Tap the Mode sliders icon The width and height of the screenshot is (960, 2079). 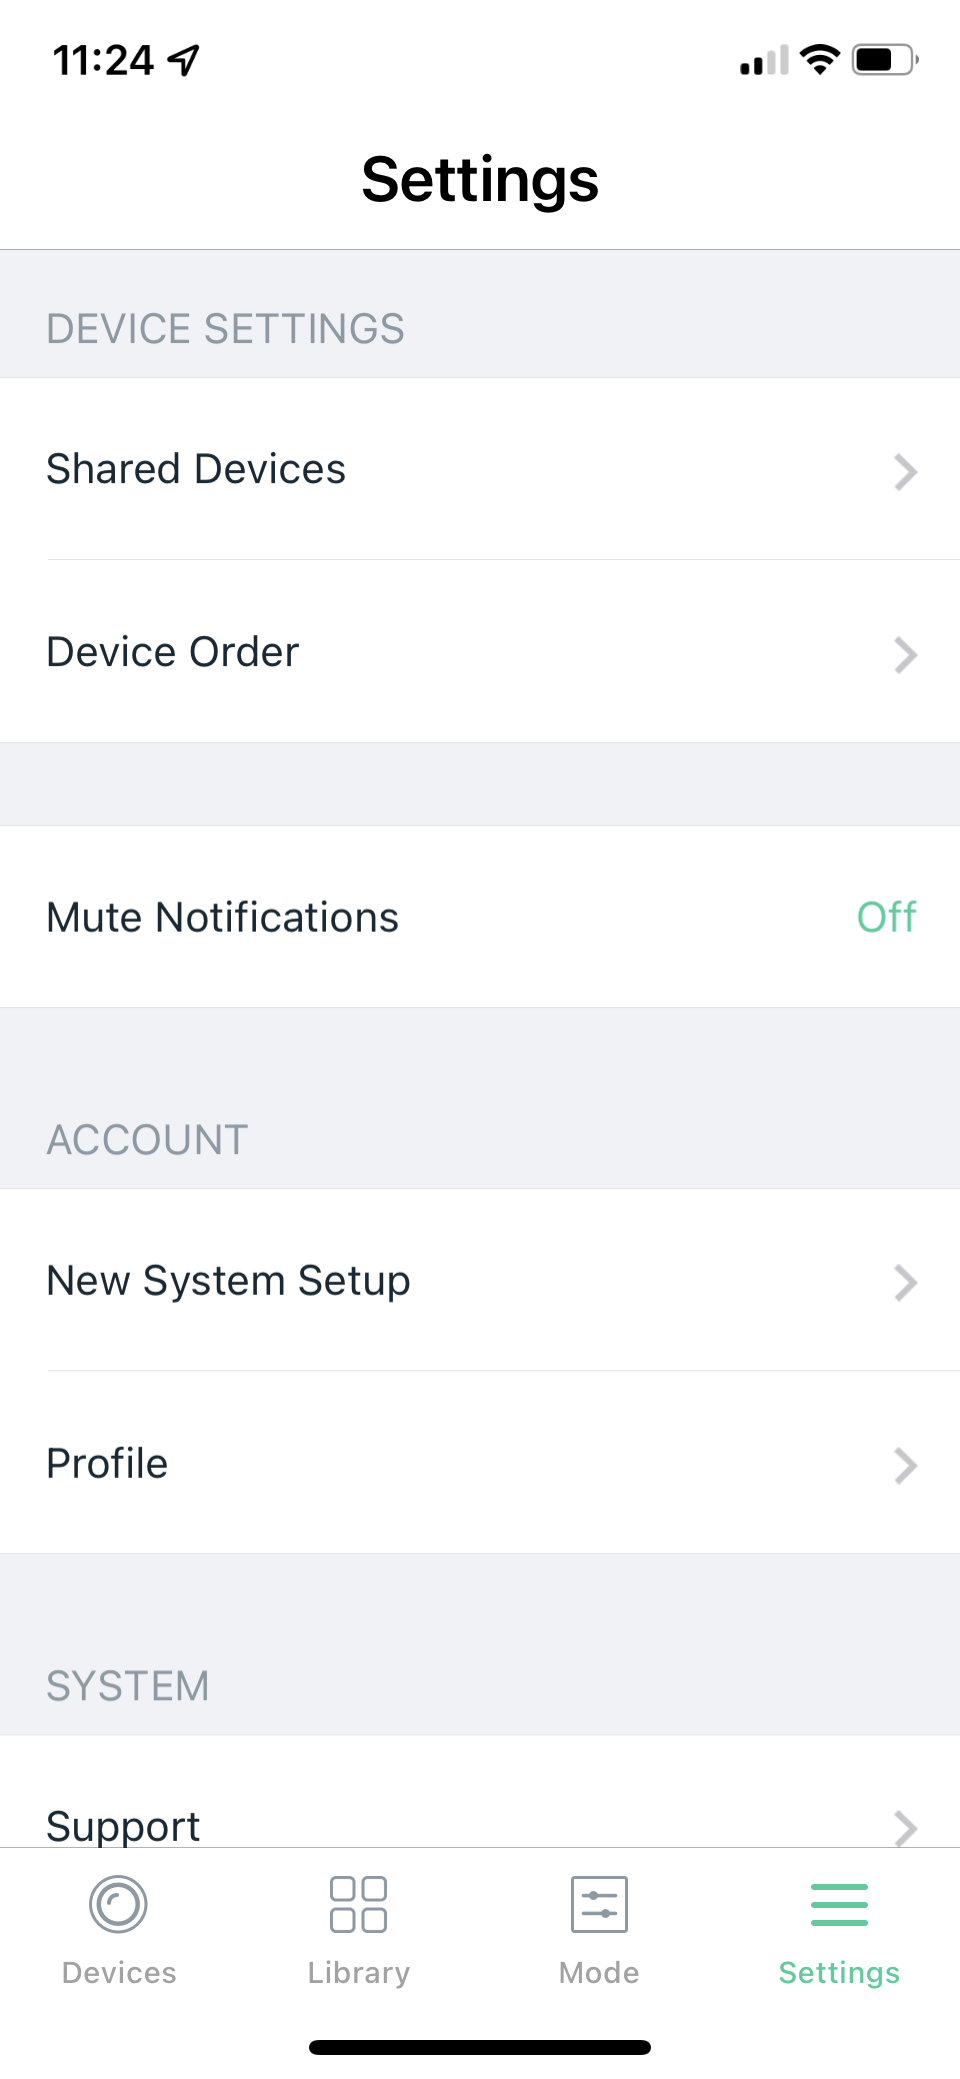pyautogui.click(x=599, y=1904)
